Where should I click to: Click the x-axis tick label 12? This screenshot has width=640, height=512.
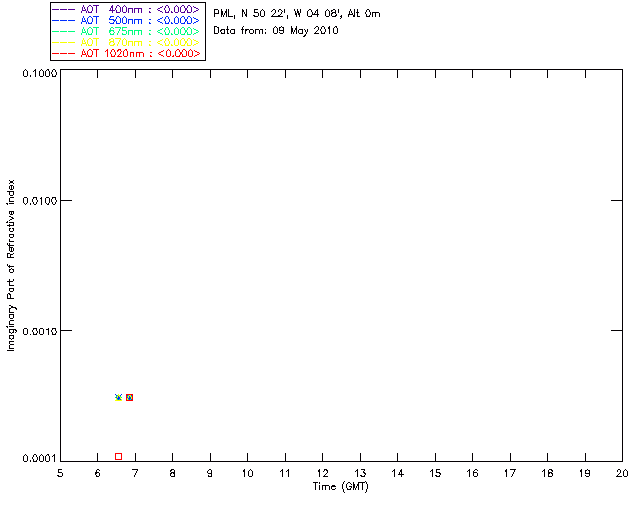(x=322, y=473)
